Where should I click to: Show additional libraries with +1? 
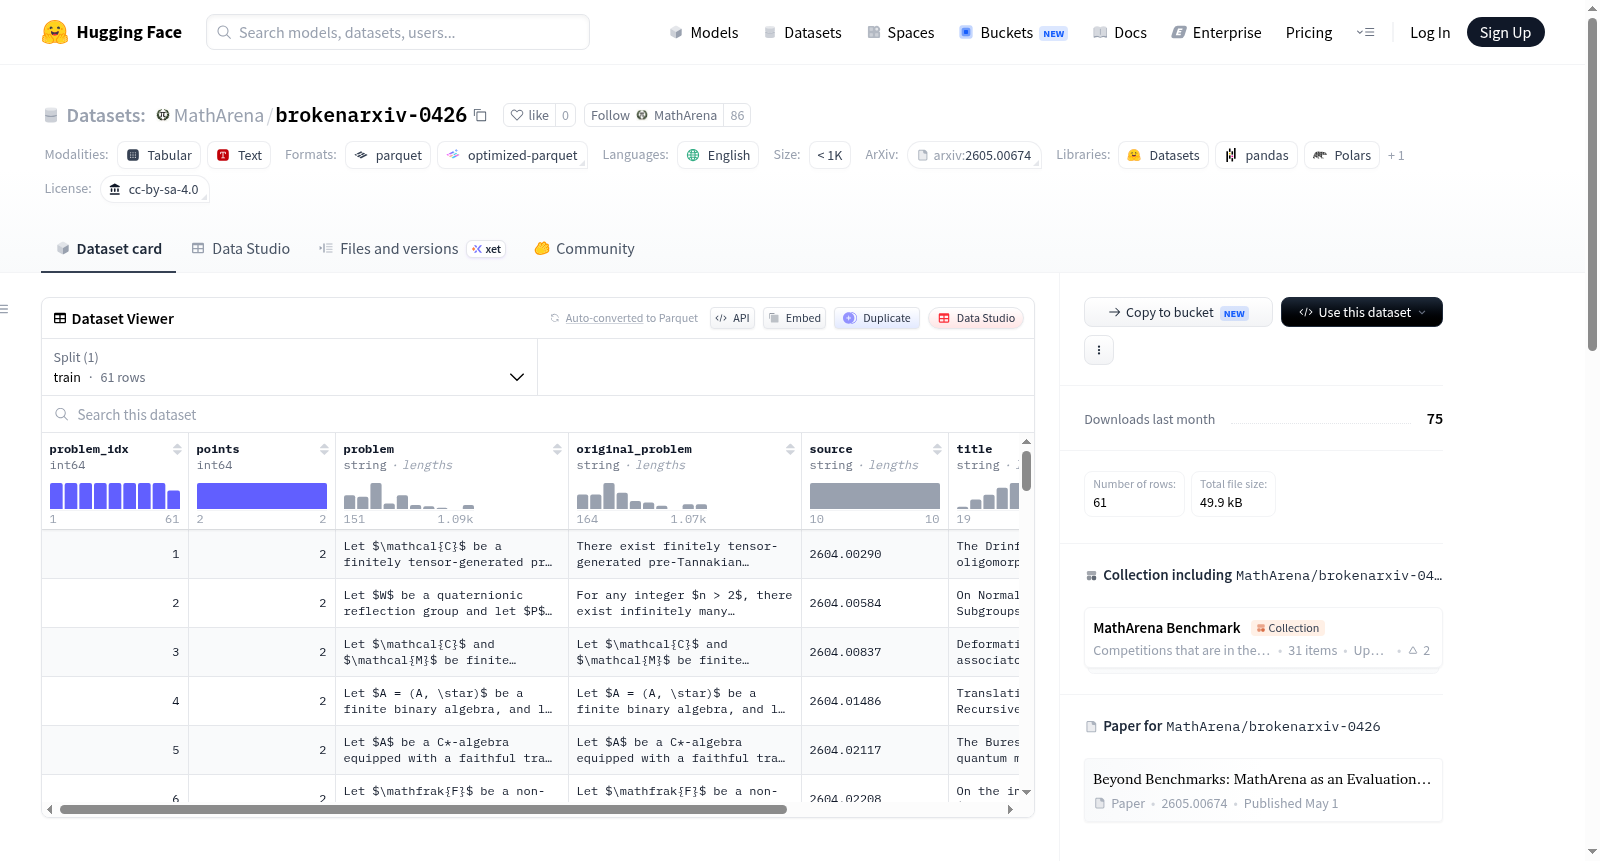pyautogui.click(x=1396, y=155)
